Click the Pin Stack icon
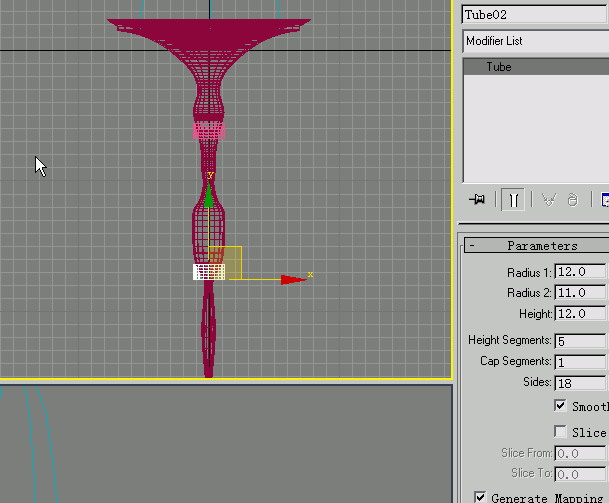 pos(477,200)
